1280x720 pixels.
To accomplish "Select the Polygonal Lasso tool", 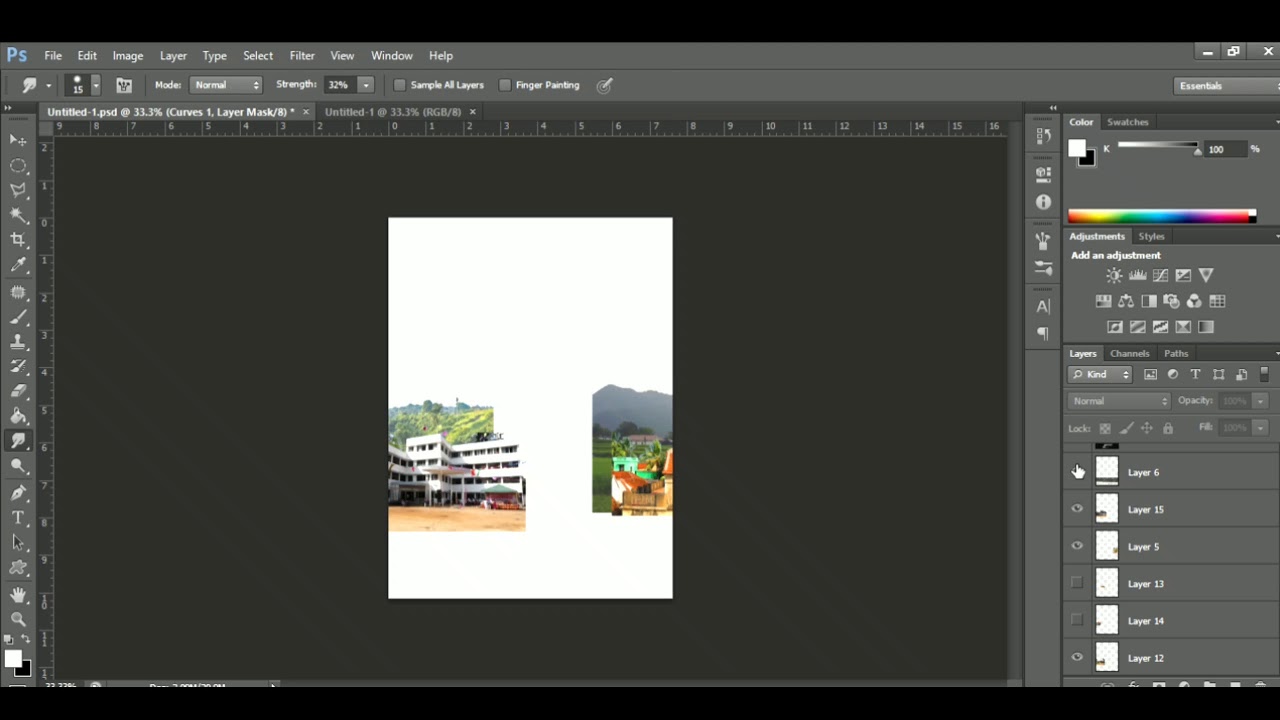I will [18, 190].
